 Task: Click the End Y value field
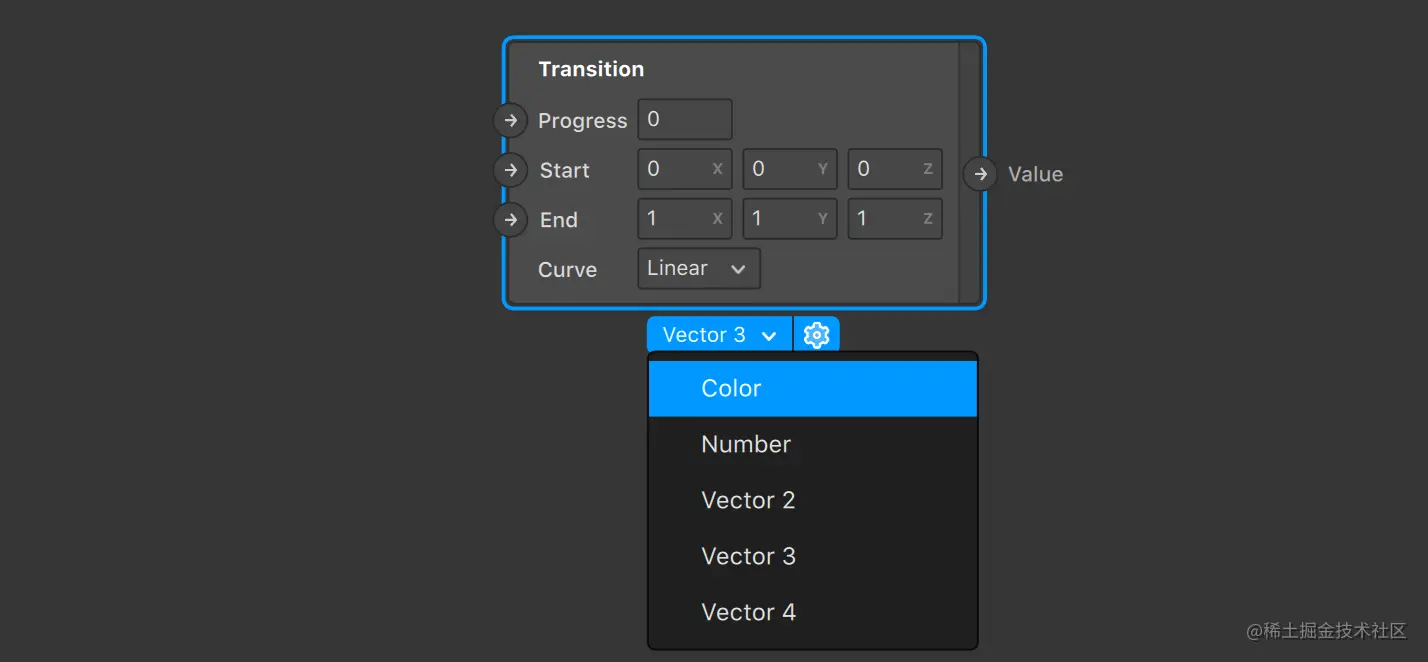click(x=790, y=218)
